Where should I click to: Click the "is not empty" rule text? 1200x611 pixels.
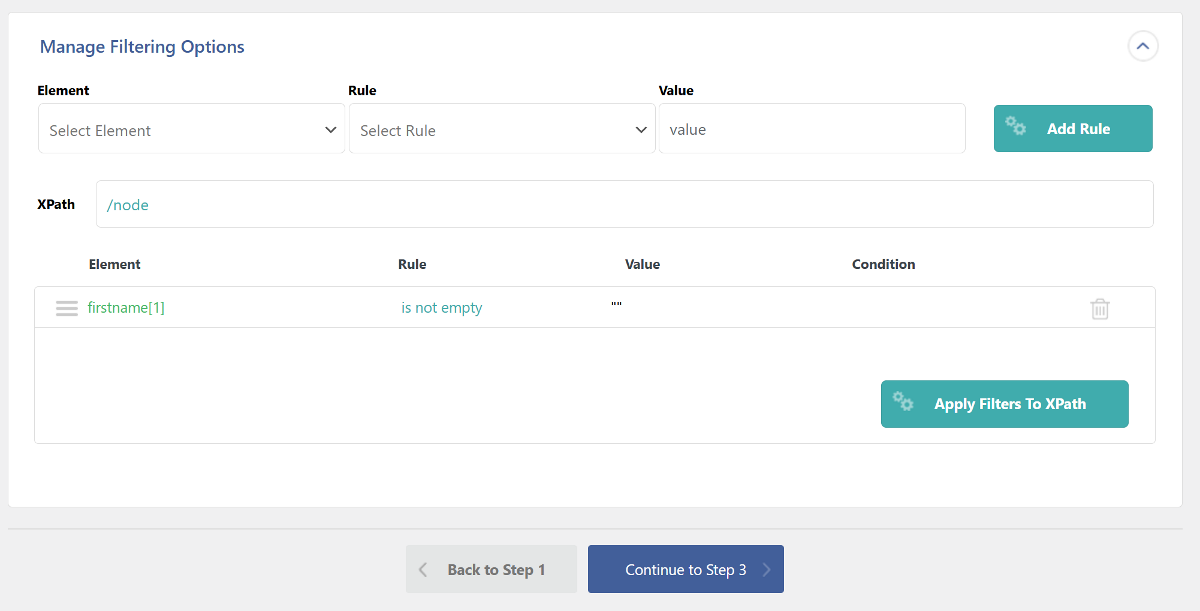[442, 308]
